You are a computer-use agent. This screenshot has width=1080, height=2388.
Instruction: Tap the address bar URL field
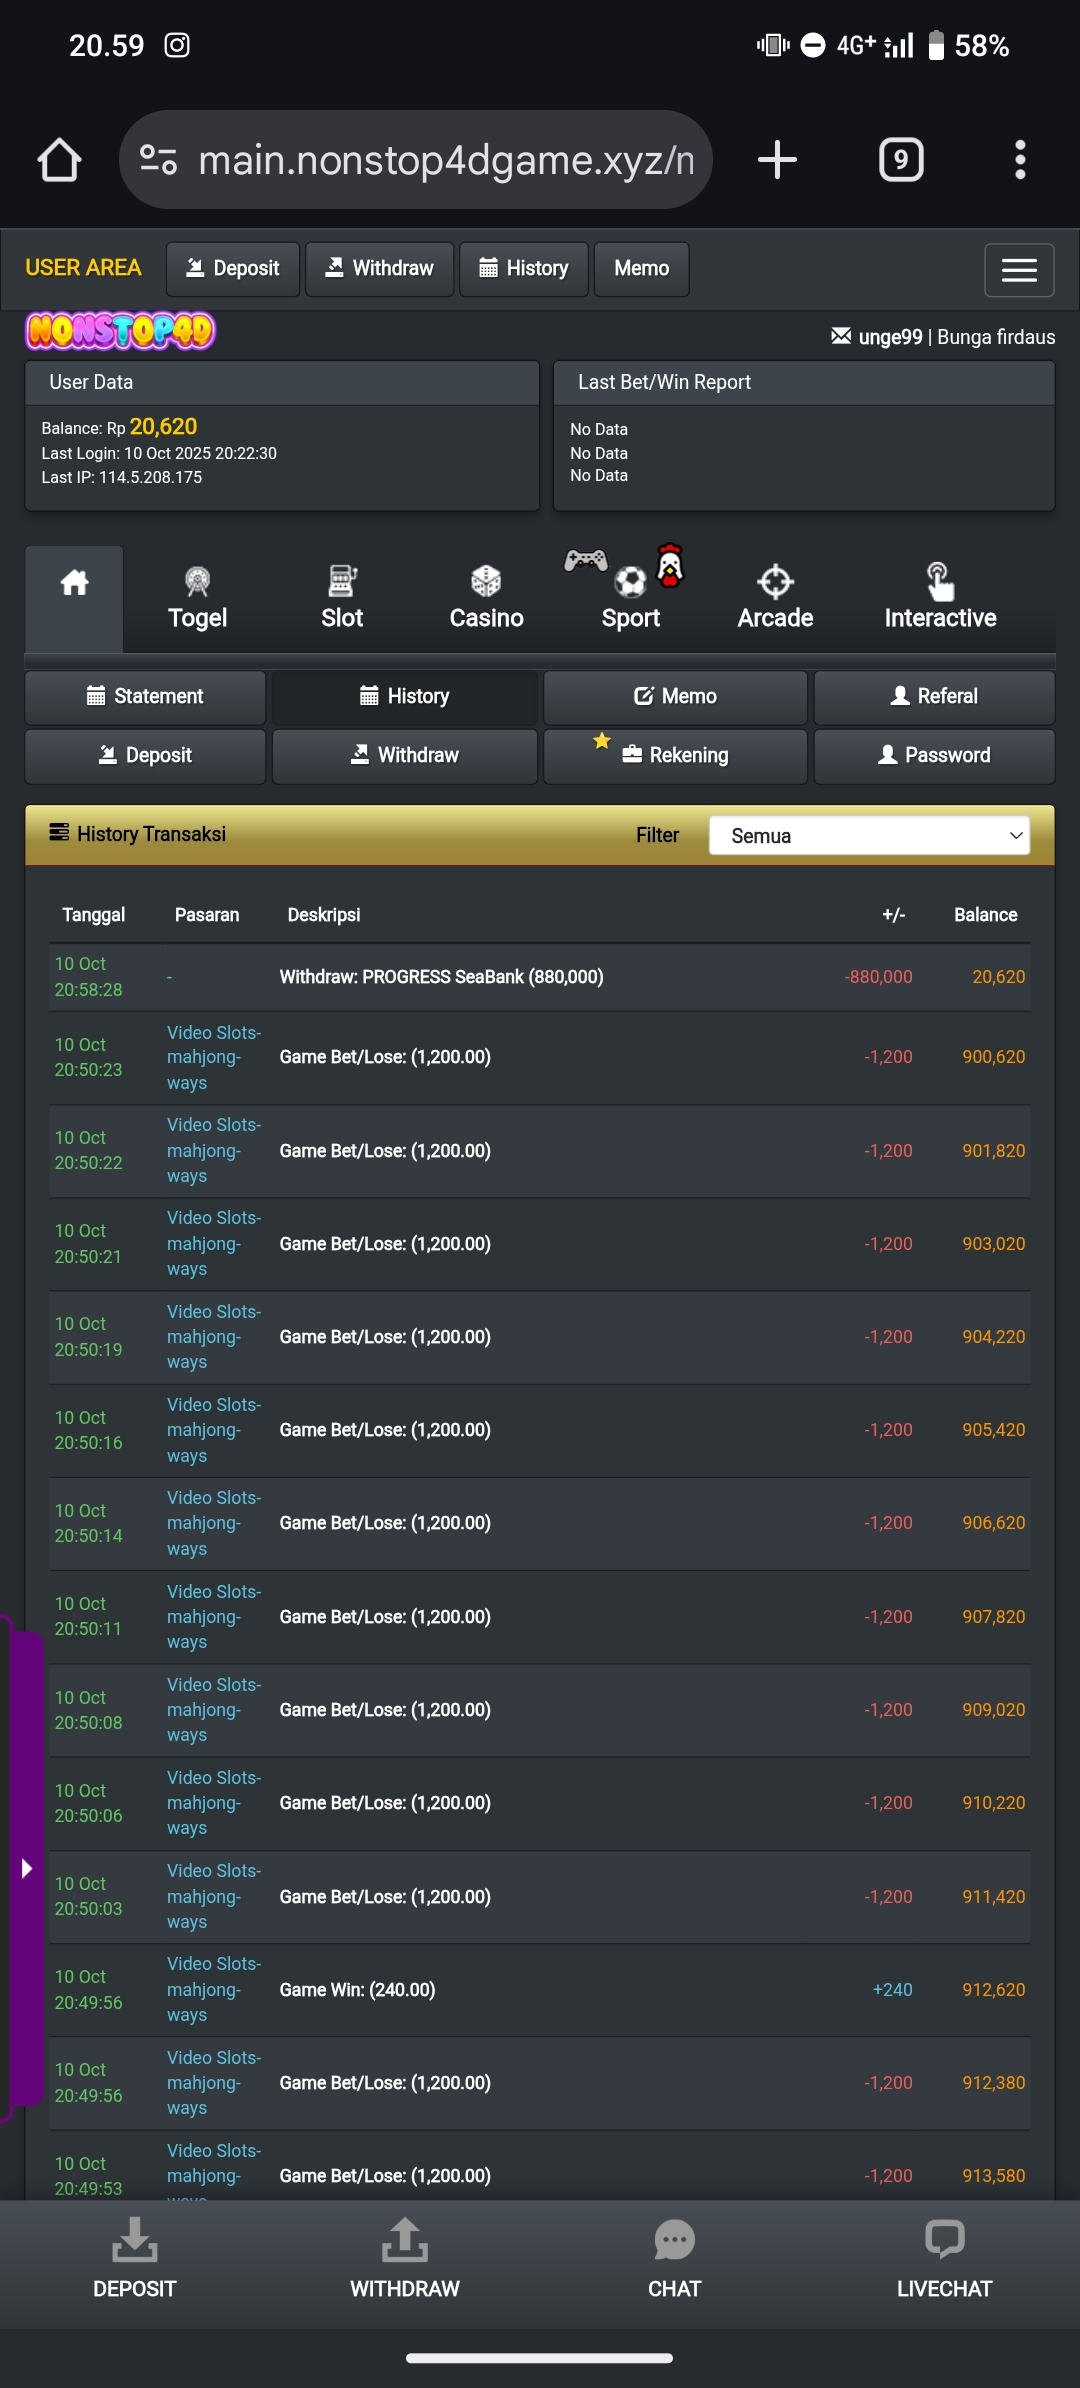tap(445, 160)
